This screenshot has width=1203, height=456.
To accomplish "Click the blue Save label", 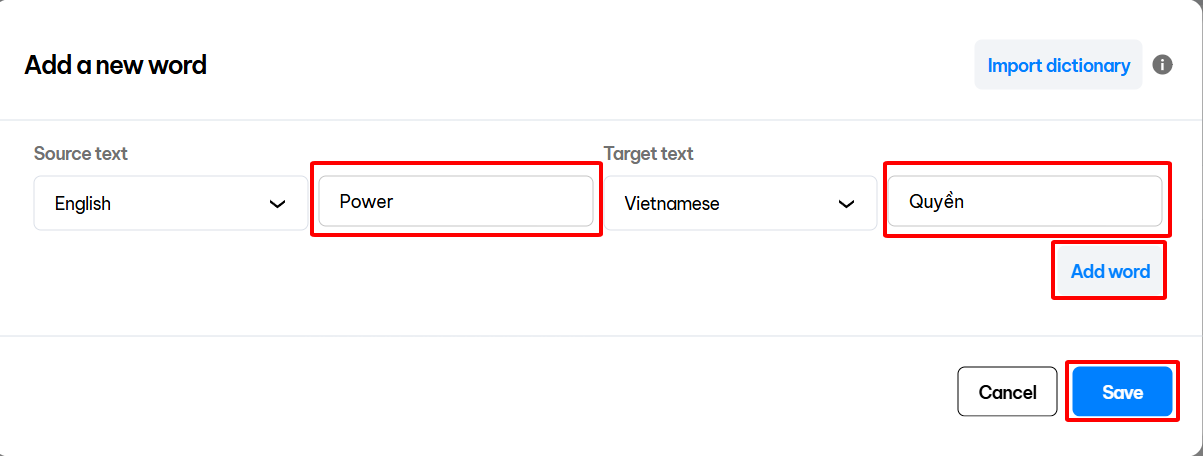I will pos(1122,393).
